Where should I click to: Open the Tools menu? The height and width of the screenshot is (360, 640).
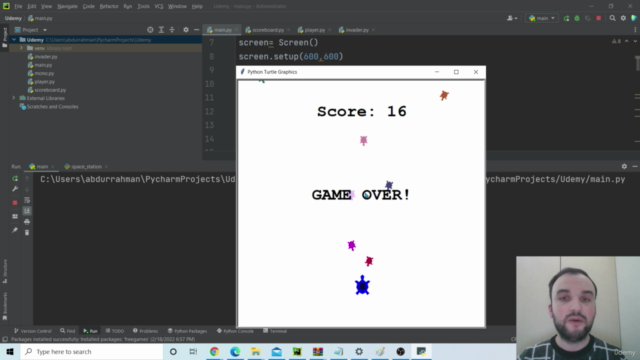click(143, 6)
